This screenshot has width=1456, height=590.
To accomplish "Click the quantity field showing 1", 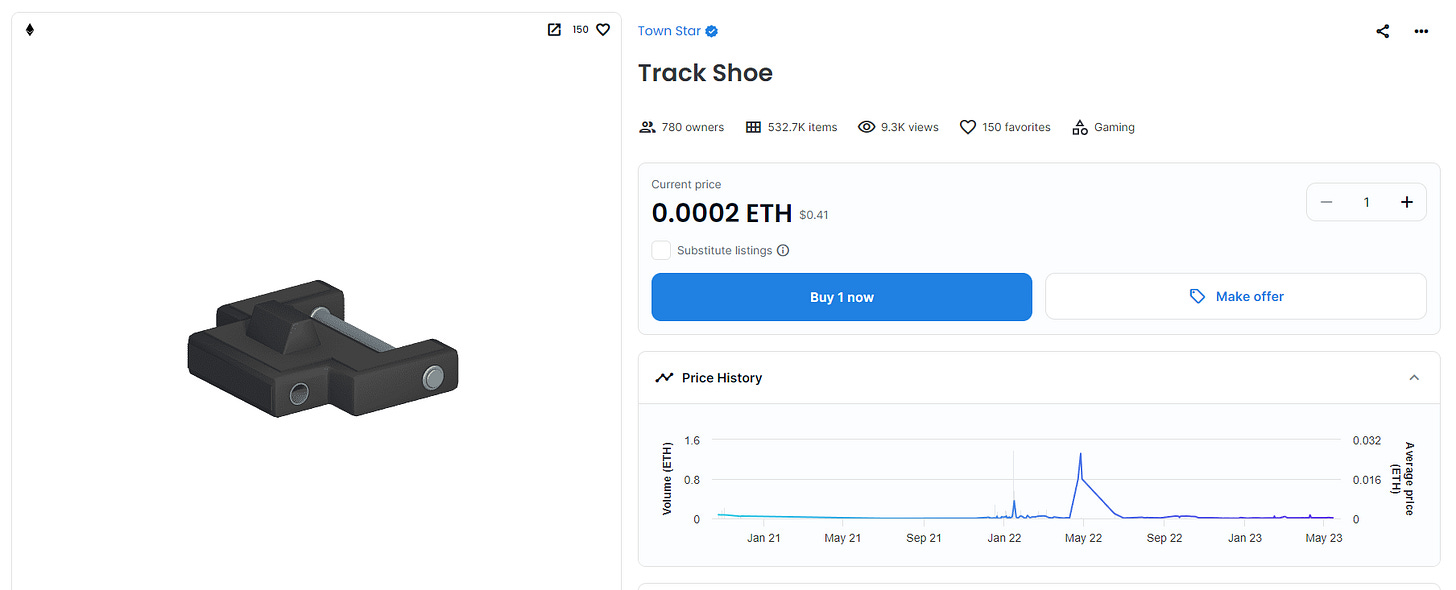I will pyautogui.click(x=1366, y=202).
